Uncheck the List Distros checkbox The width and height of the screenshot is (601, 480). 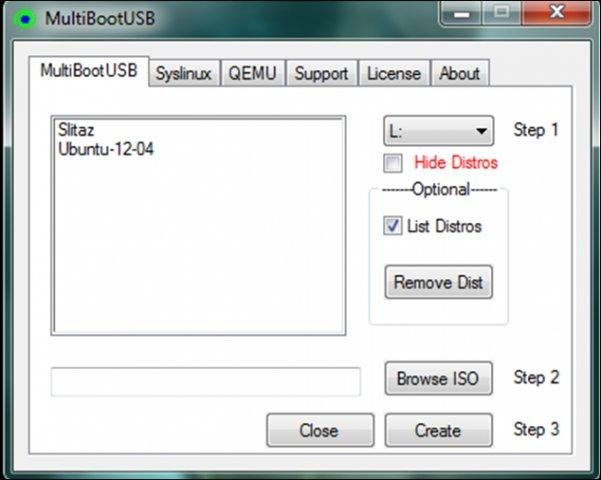(x=393, y=226)
